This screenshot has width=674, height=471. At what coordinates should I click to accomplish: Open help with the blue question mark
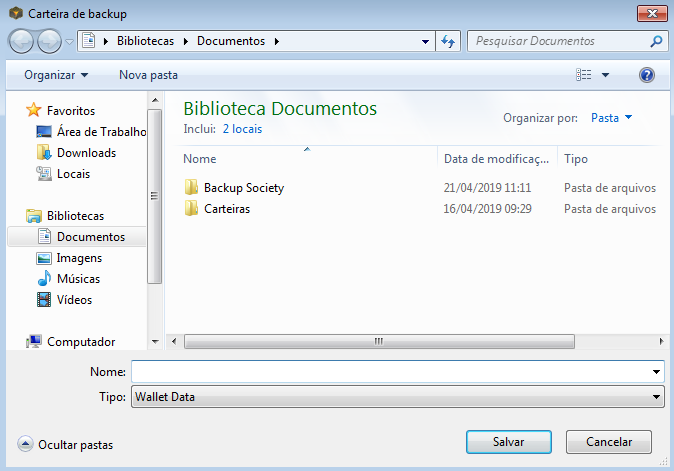pyautogui.click(x=646, y=75)
